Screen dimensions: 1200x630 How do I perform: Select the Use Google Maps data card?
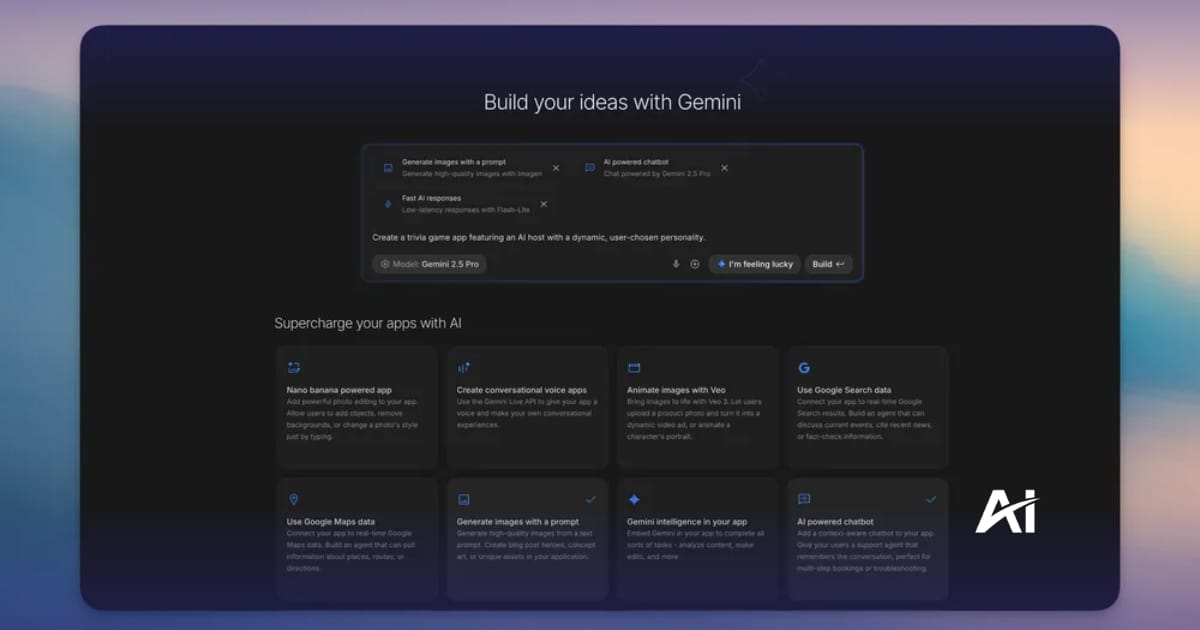click(357, 539)
